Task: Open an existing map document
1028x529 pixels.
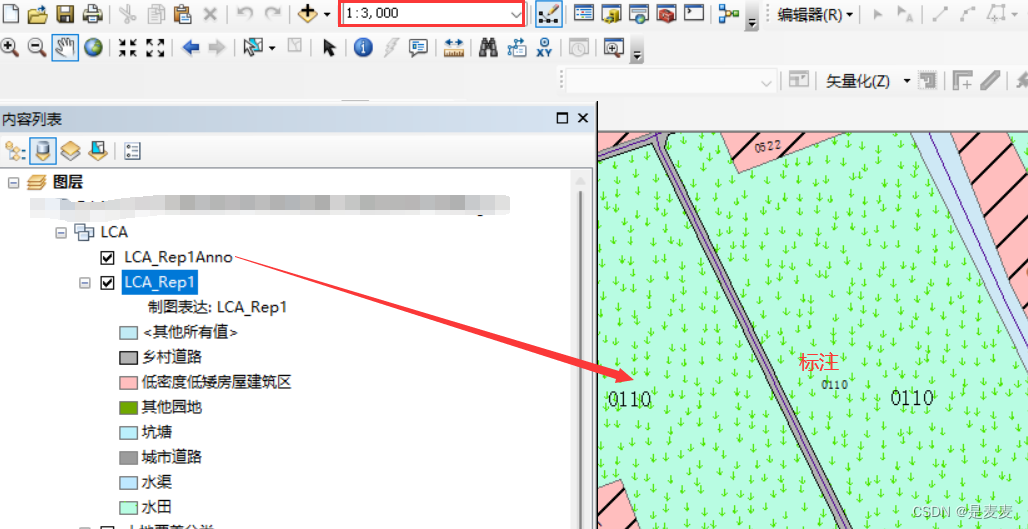Action: point(38,13)
